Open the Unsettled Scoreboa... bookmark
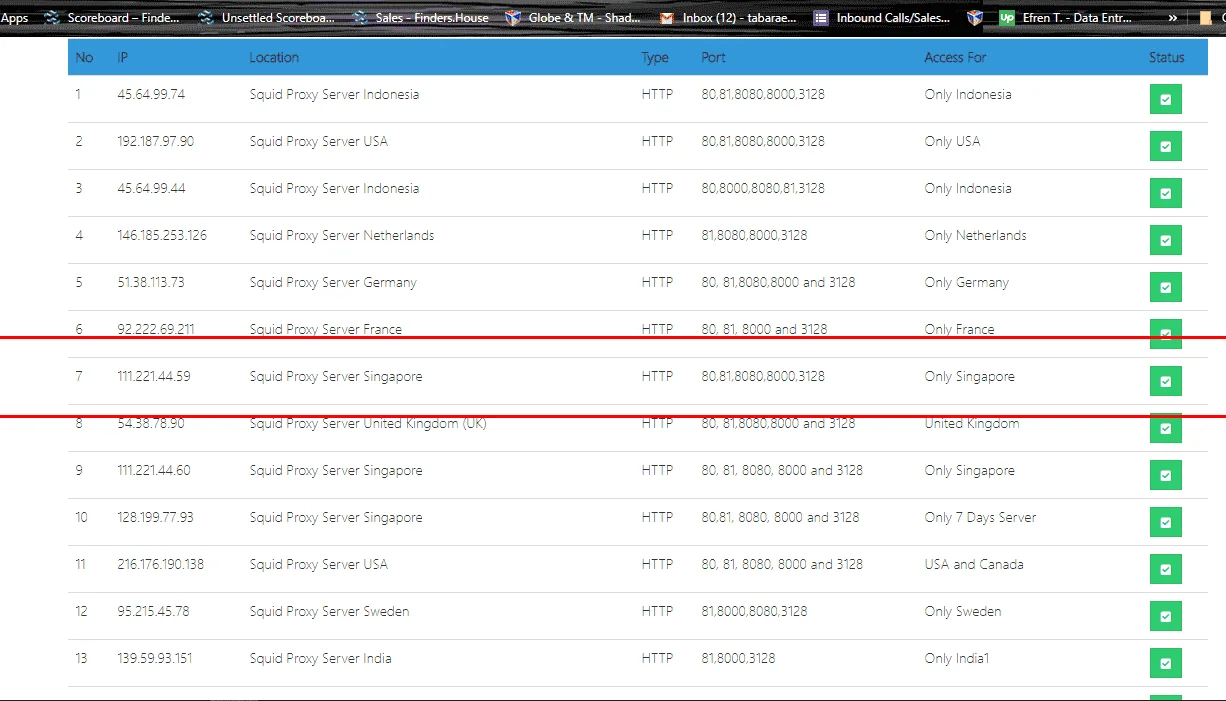The image size is (1226, 701). pos(266,17)
